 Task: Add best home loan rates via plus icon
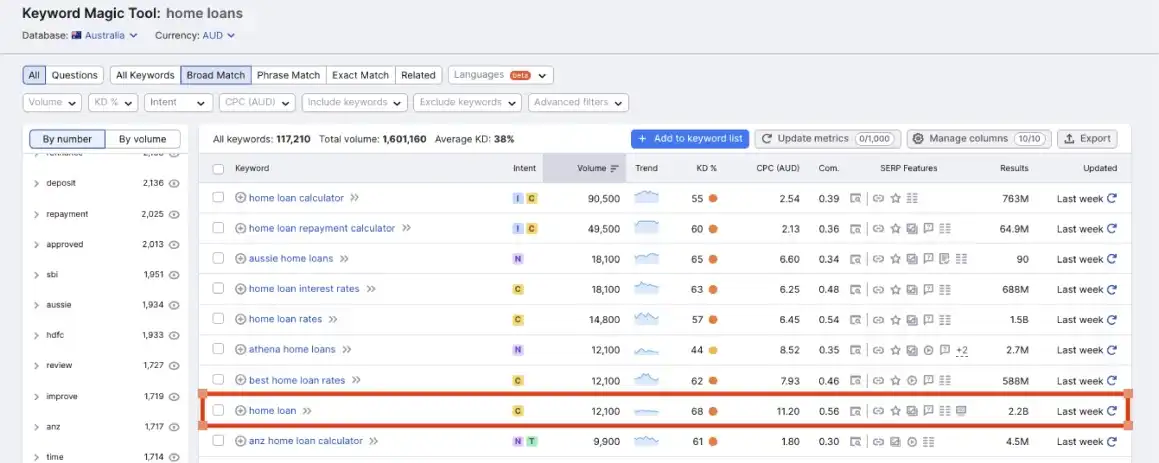click(x=240, y=380)
